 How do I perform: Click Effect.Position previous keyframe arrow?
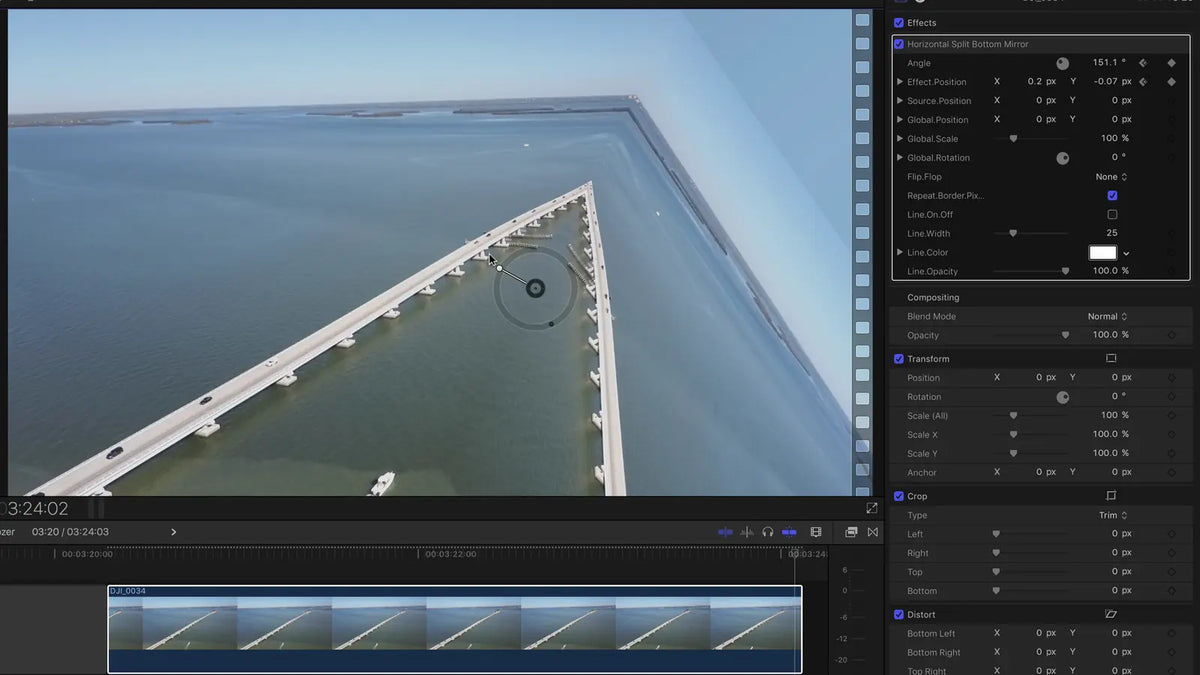[1143, 82]
